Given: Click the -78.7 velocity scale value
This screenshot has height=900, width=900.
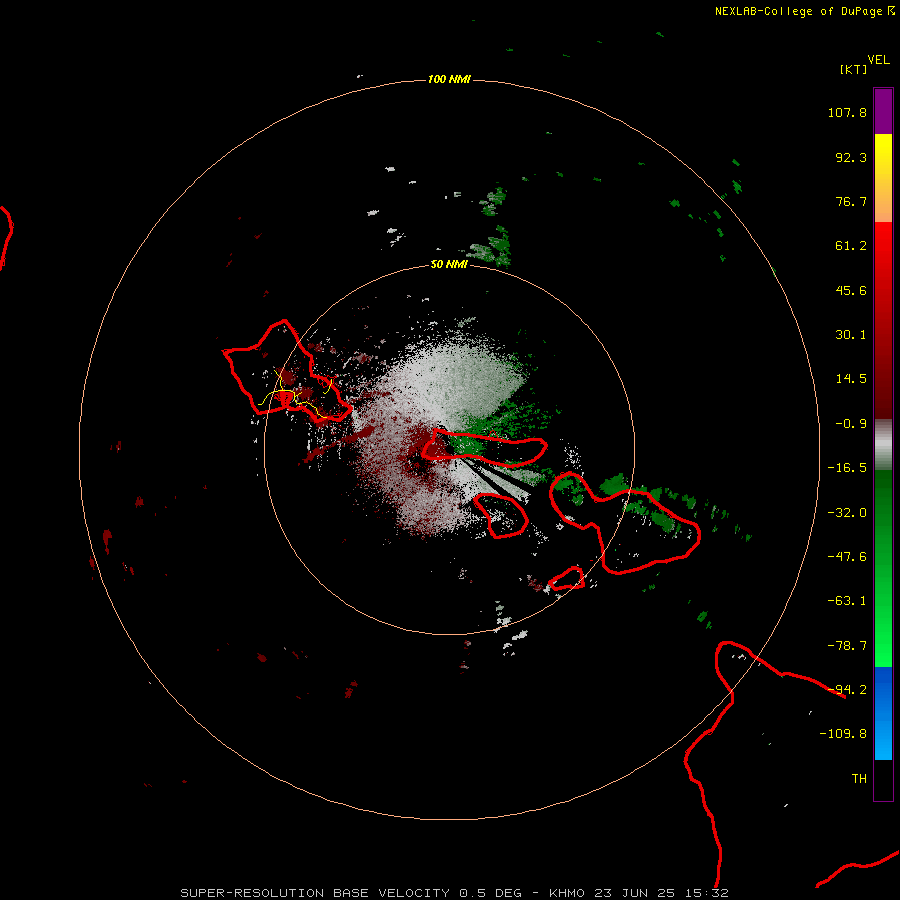Looking at the screenshot, I should (847, 646).
